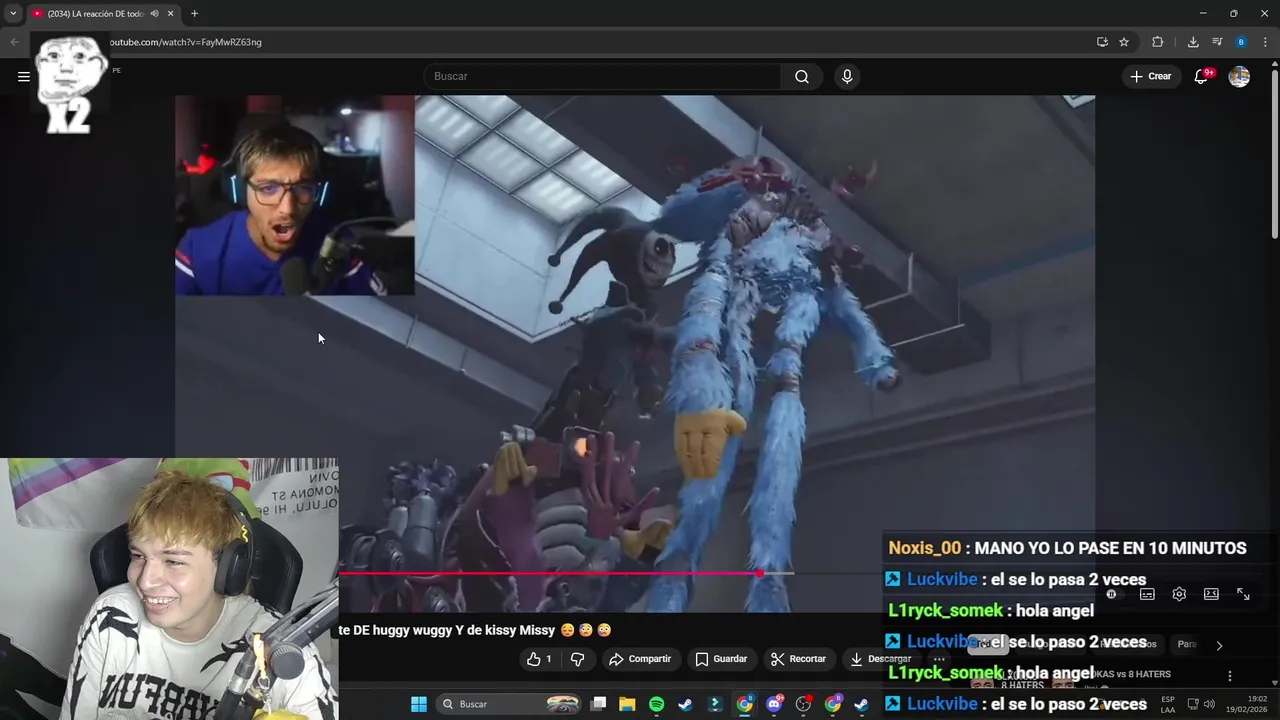
Task: Dislike the video with thumbs down
Action: (x=577, y=659)
